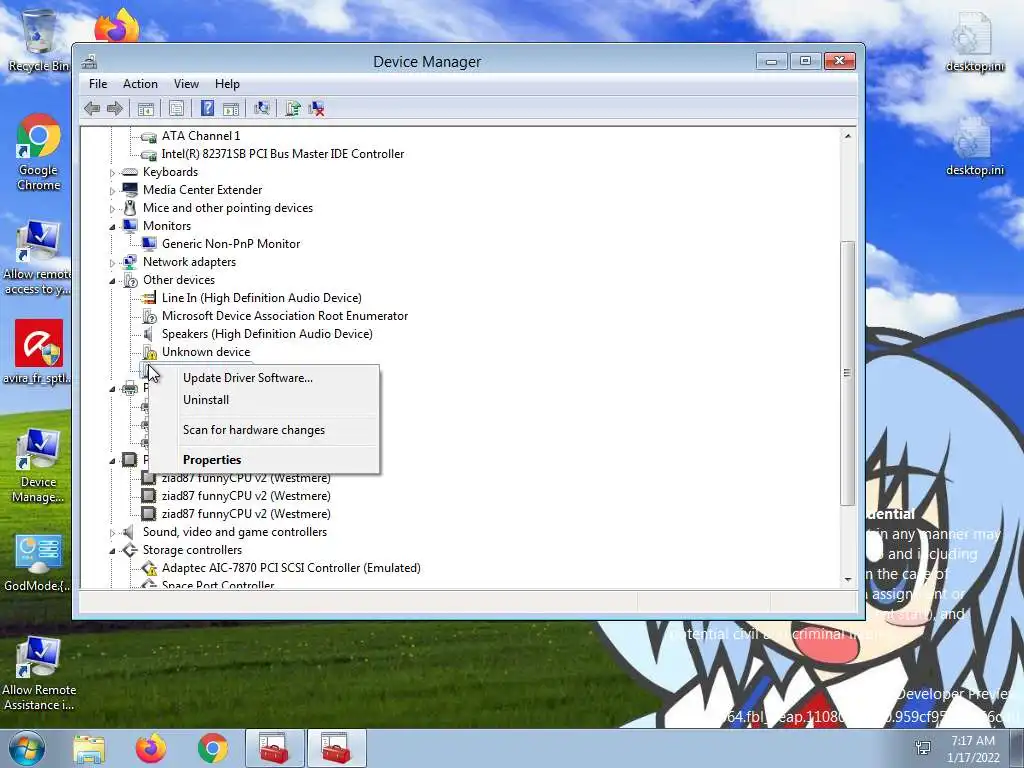
Task: Select ATA Channel 1 device
Action: (x=200, y=136)
